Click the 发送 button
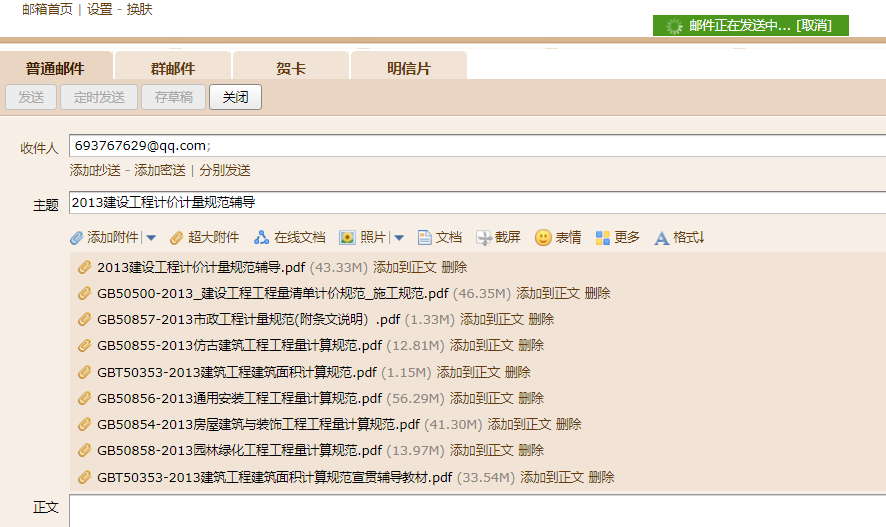This screenshot has height=527, width=886. (31, 97)
